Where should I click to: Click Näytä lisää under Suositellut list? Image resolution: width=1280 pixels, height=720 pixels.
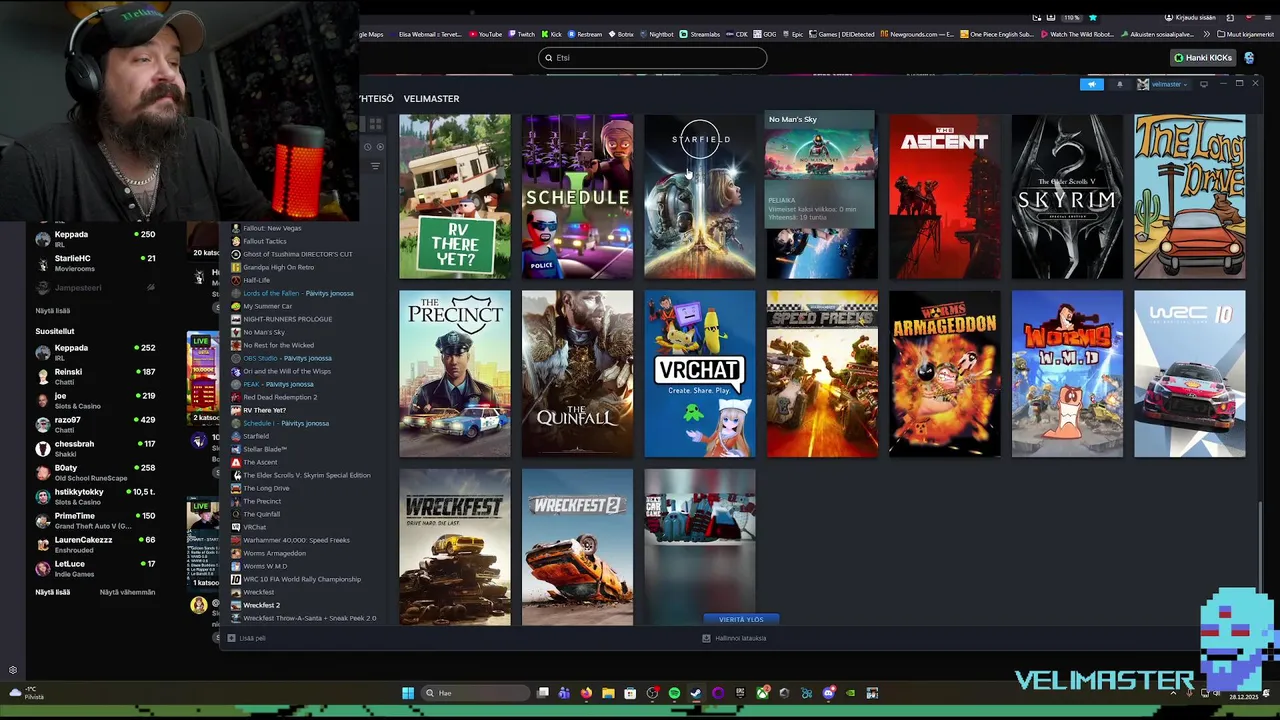click(53, 592)
